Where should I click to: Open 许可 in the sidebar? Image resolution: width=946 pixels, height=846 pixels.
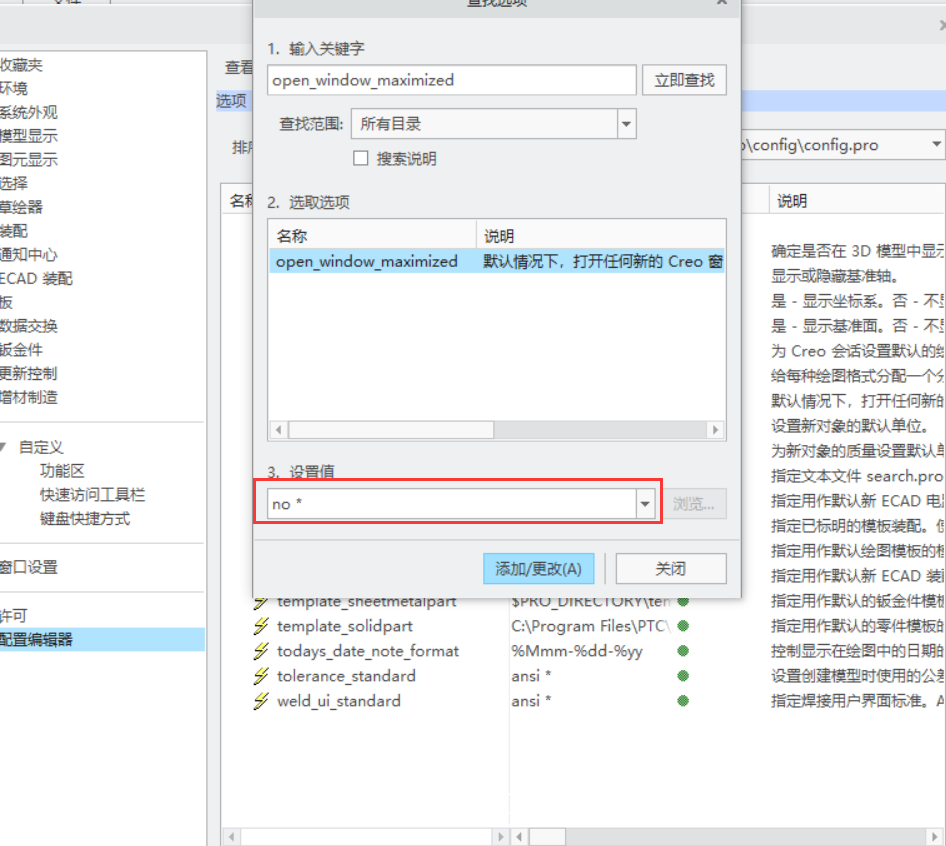(x=14, y=615)
